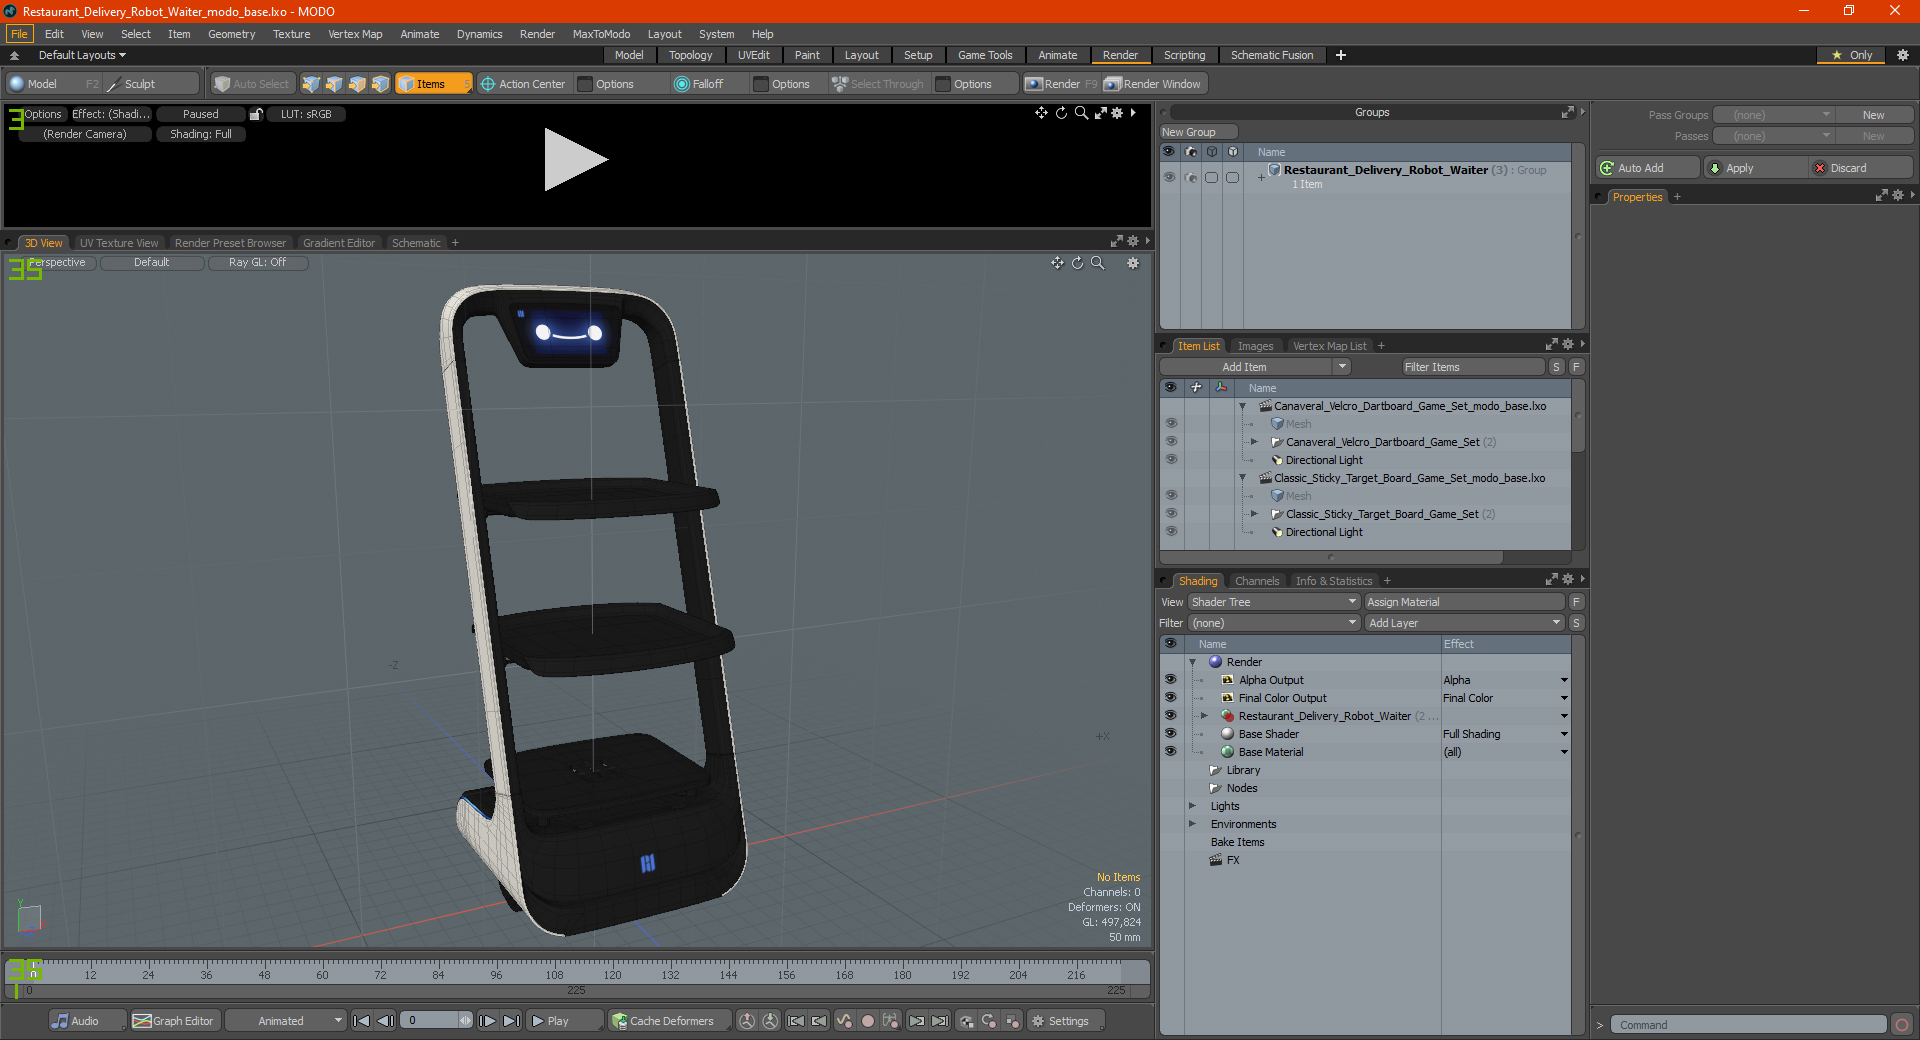Activate the Items selection mode
Image resolution: width=1920 pixels, height=1040 pixels.
(x=432, y=84)
